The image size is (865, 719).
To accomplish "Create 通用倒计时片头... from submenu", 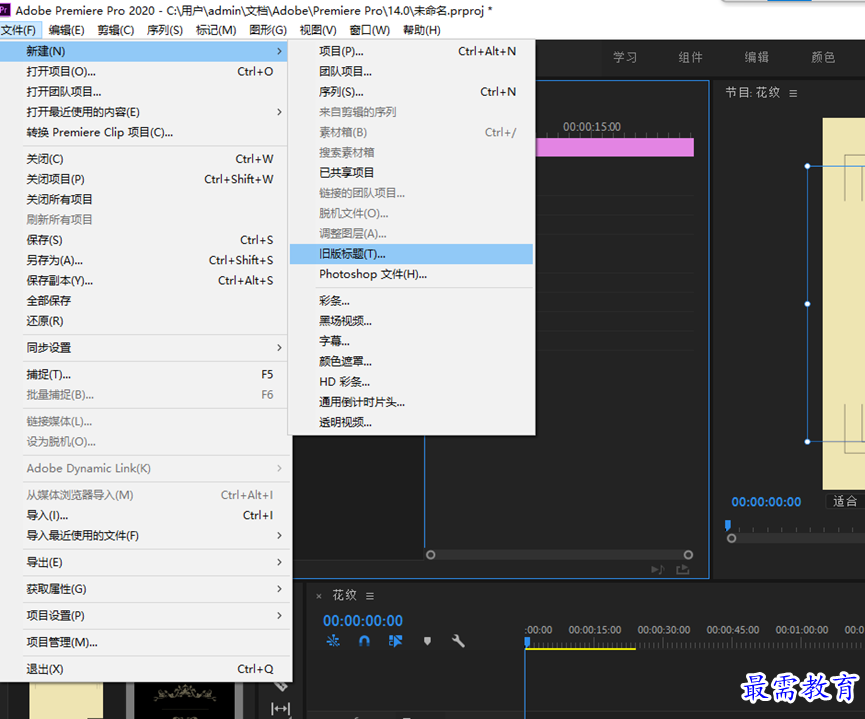I will point(412,402).
